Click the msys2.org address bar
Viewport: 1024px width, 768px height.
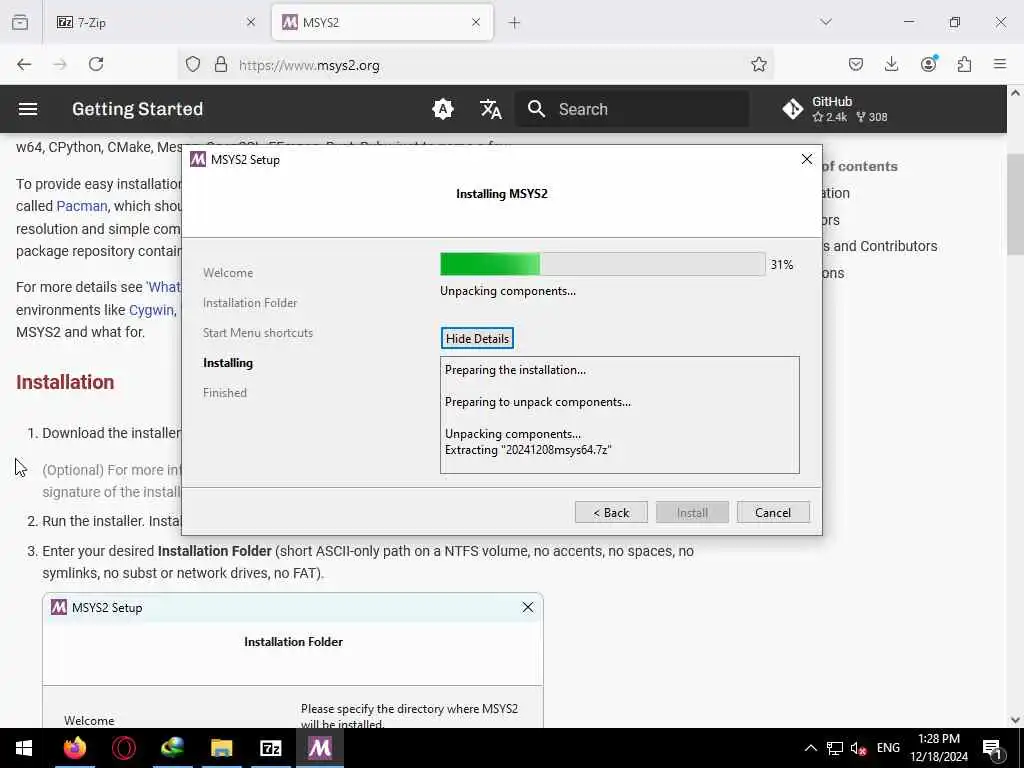tap(475, 65)
